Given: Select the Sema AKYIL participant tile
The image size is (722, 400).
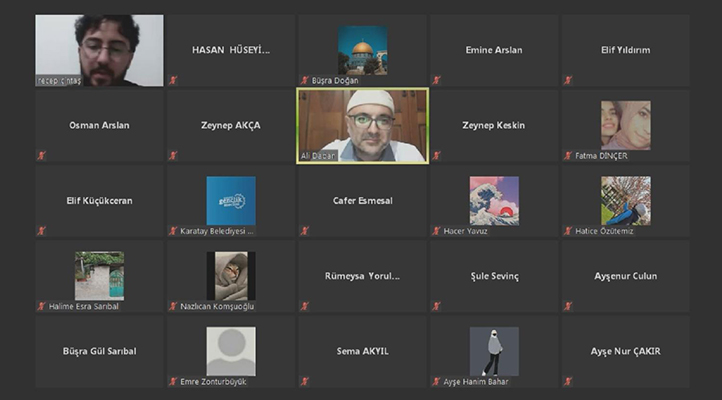Looking at the screenshot, I should click(x=362, y=351).
